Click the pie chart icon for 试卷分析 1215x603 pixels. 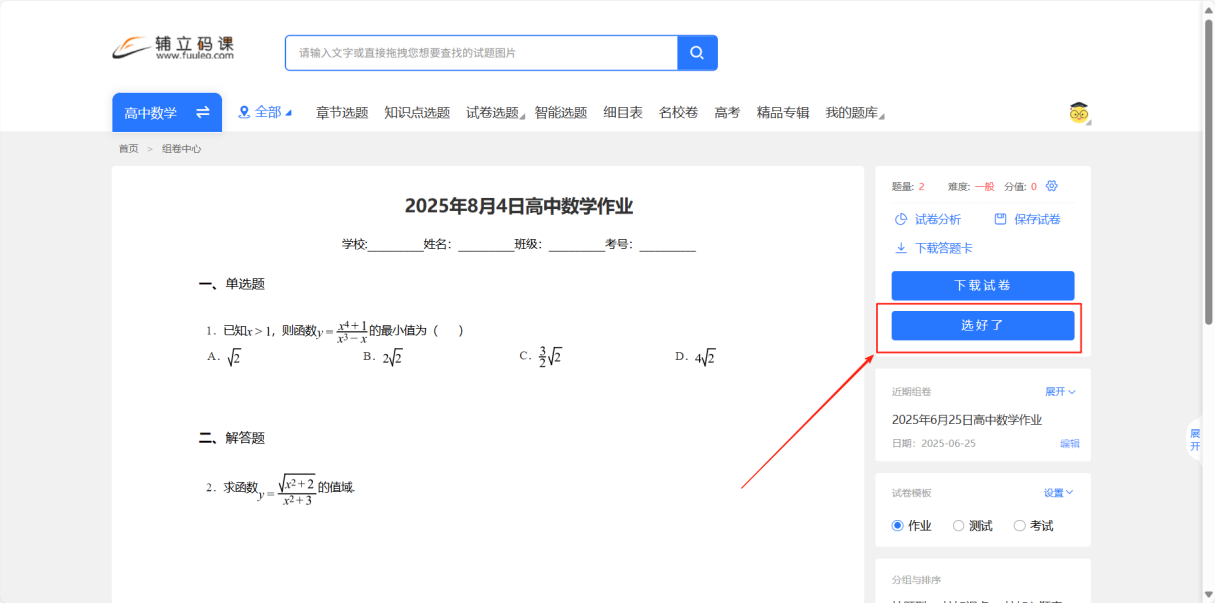pyautogui.click(x=901, y=219)
